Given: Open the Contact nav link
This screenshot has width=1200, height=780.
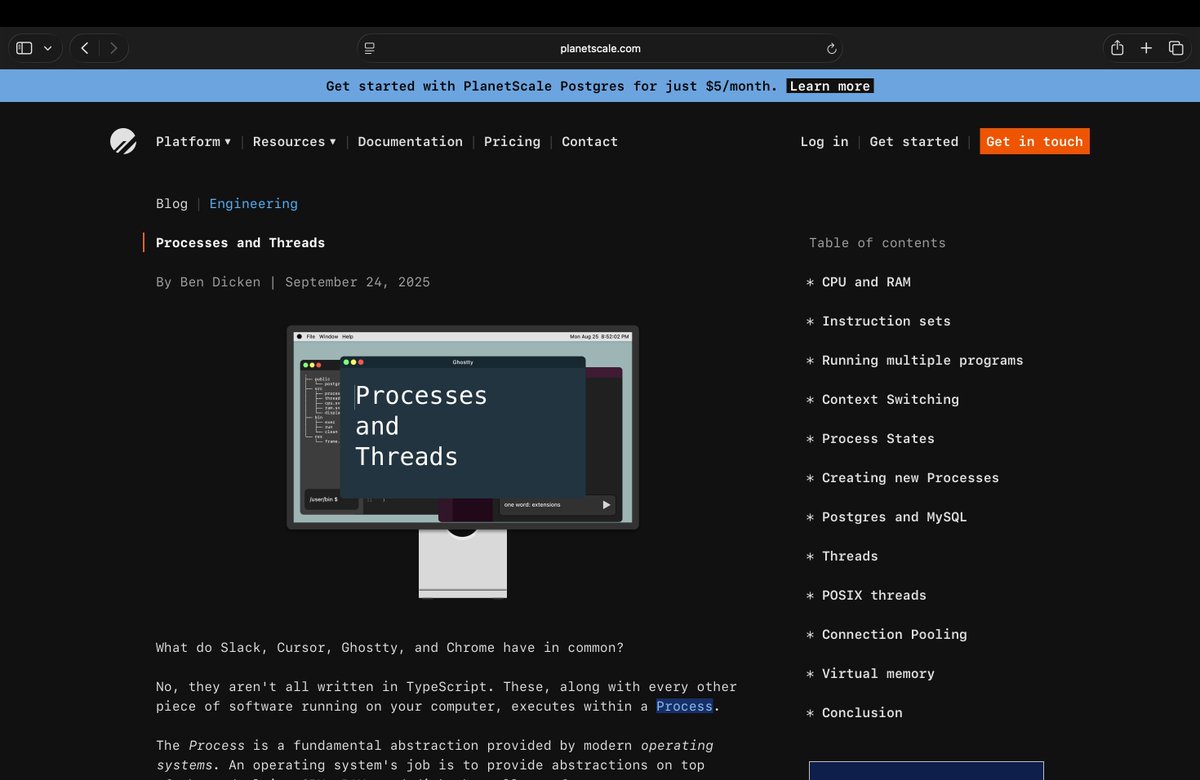Looking at the screenshot, I should pos(590,141).
